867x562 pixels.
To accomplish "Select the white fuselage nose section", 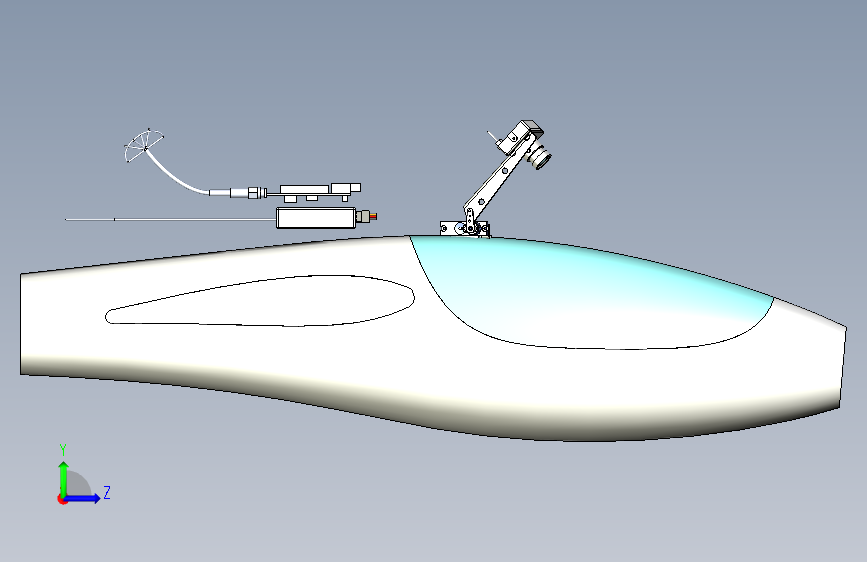I will [810, 360].
